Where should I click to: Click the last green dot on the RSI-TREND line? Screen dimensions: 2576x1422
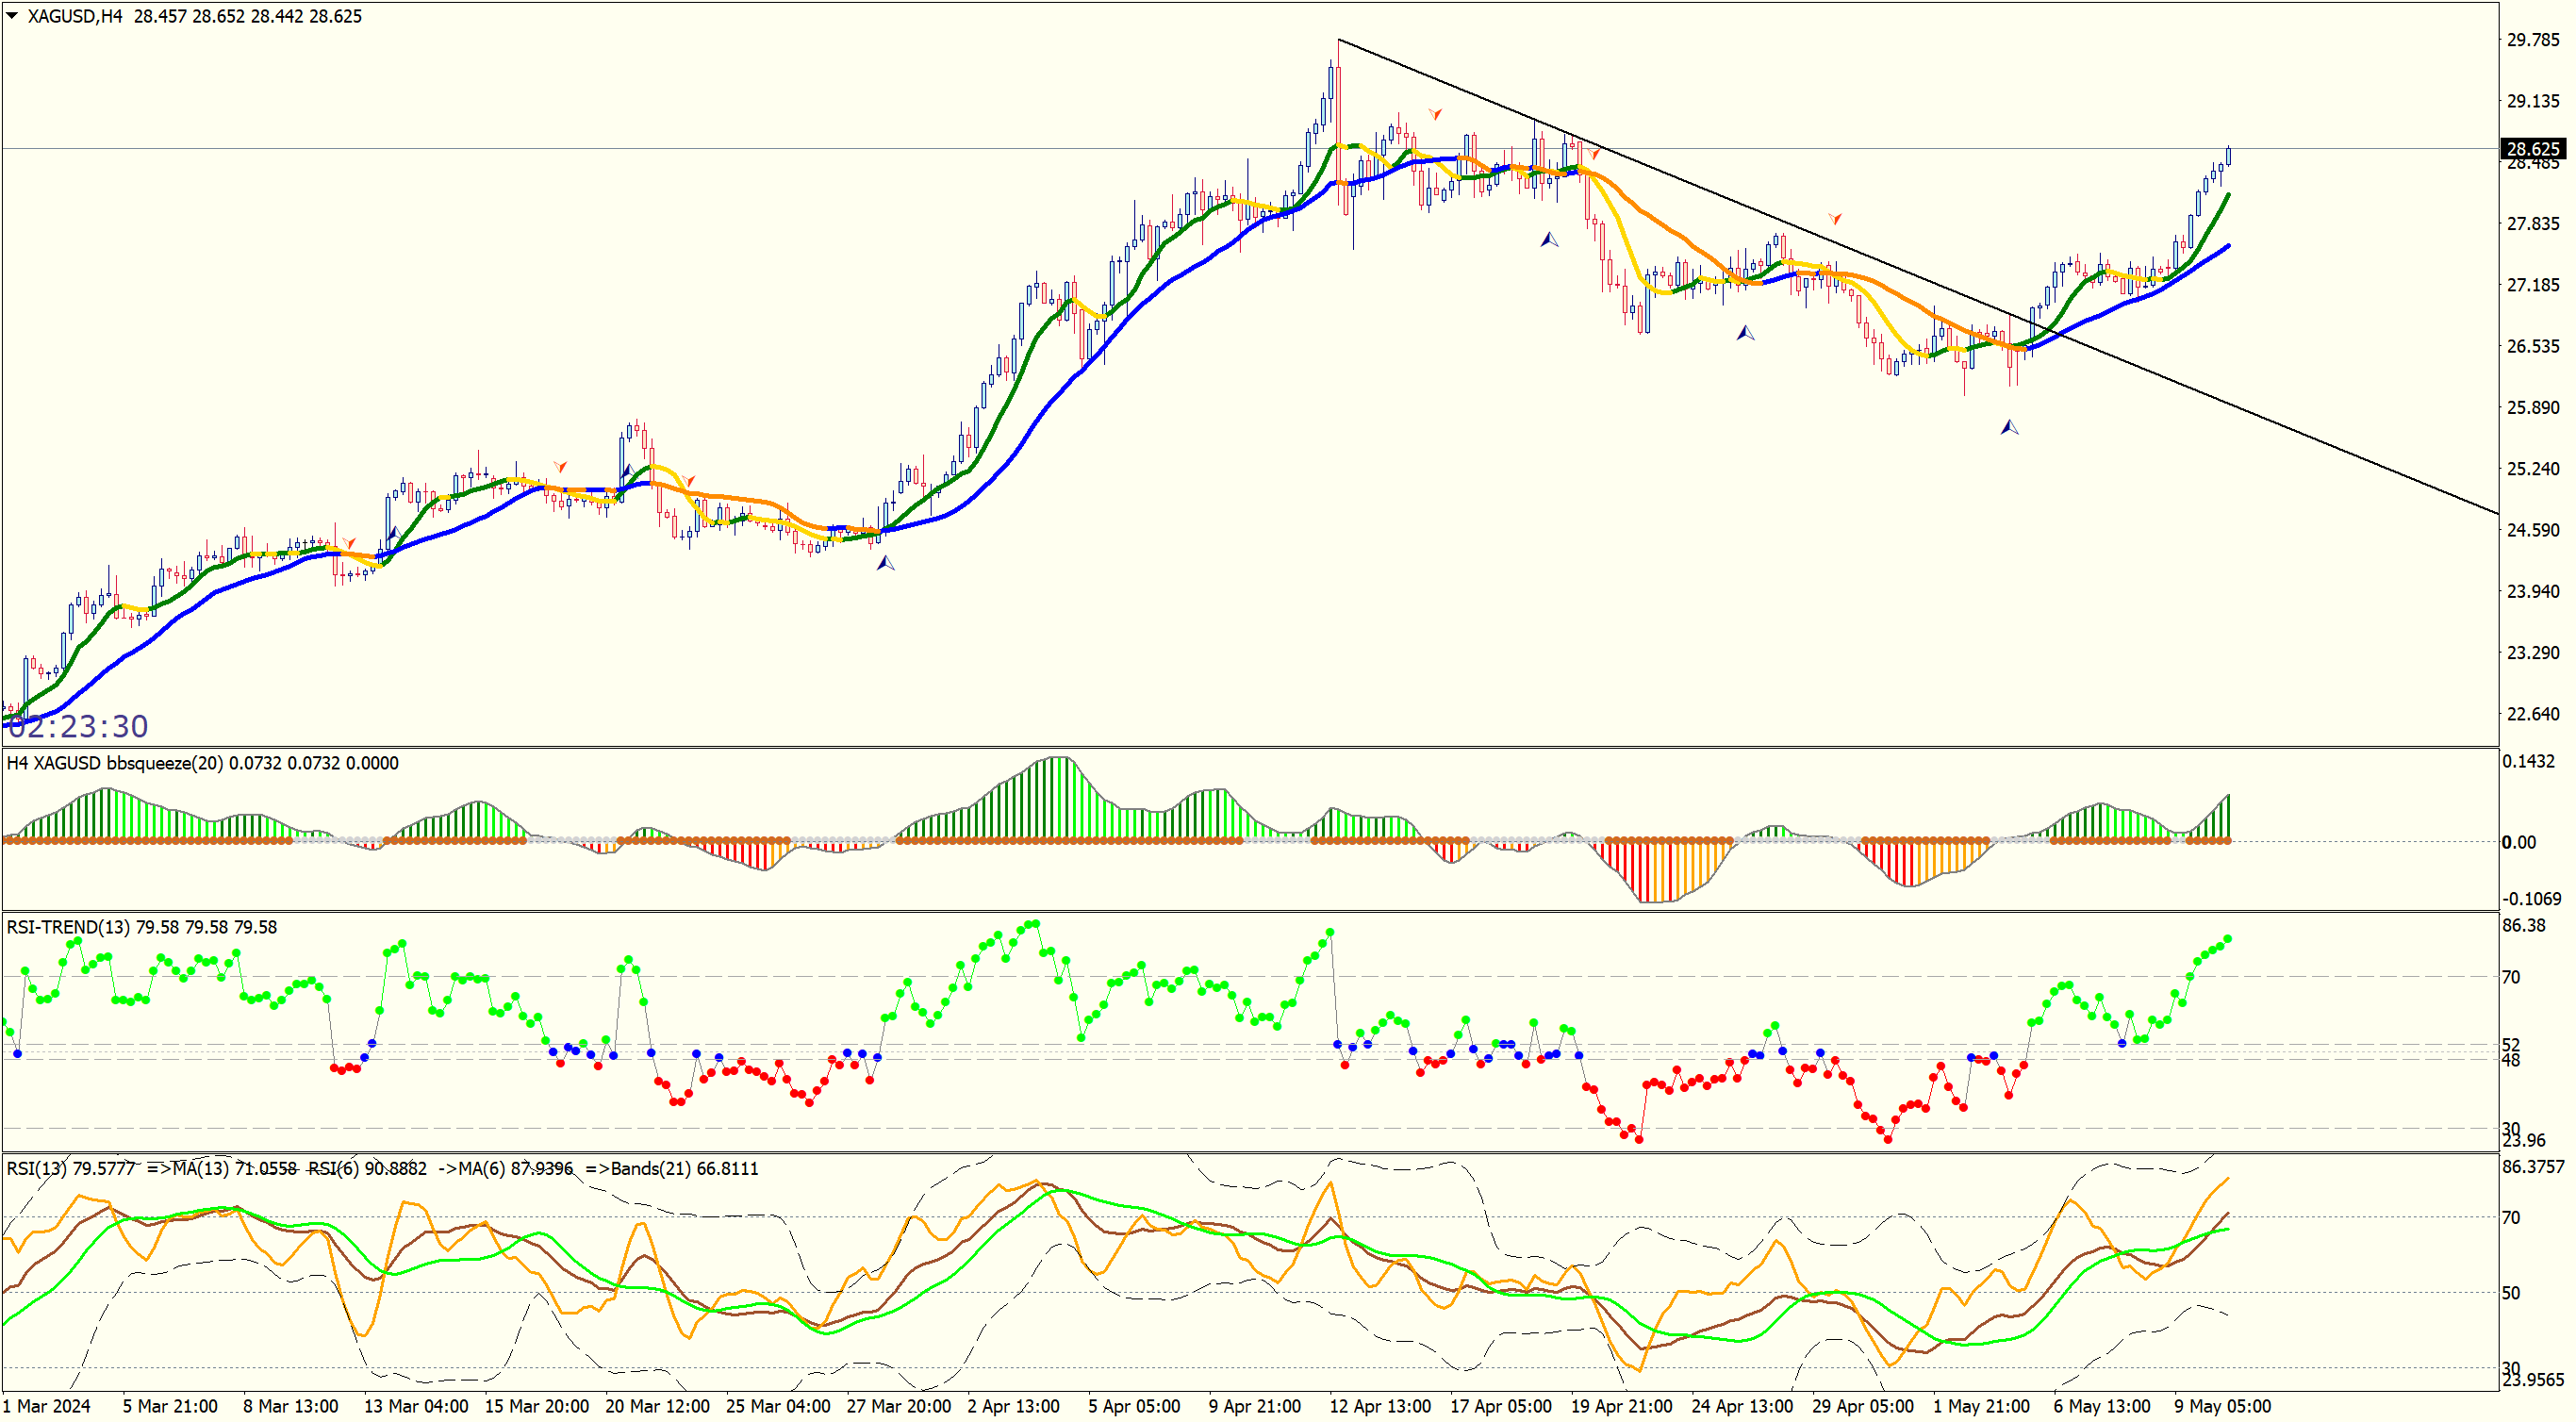[2228, 939]
